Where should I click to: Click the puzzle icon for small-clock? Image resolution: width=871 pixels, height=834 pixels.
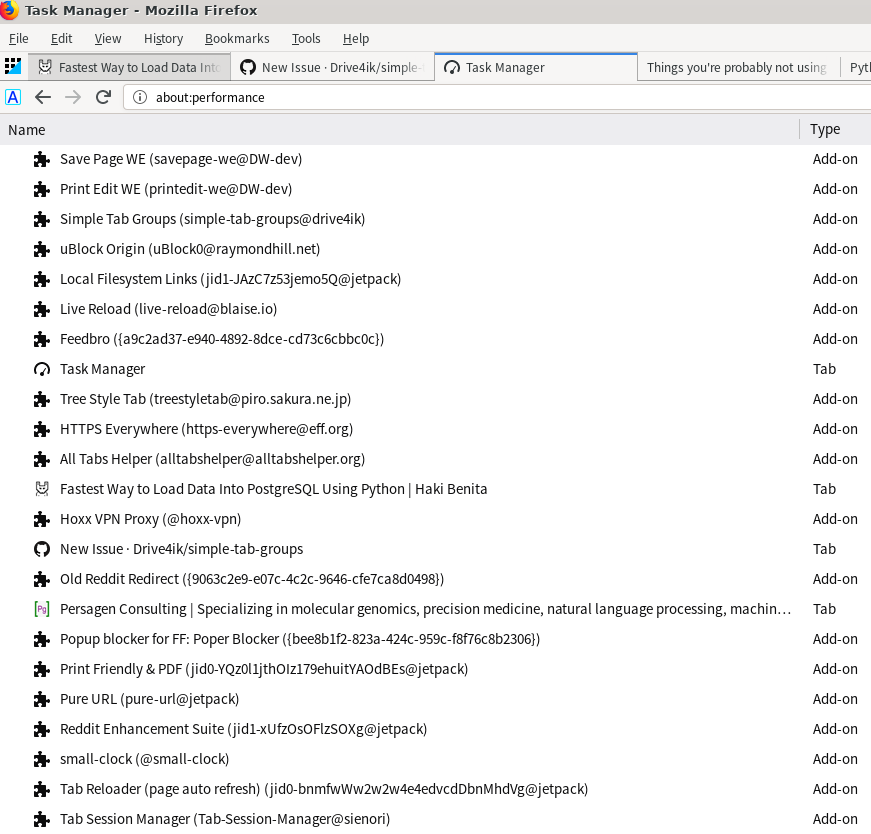pyautogui.click(x=42, y=760)
